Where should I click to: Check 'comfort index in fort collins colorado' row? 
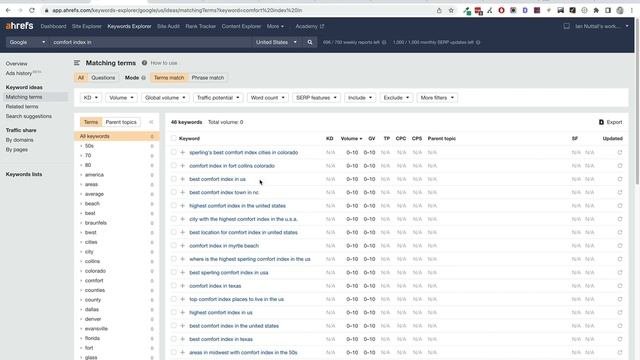tap(173, 166)
